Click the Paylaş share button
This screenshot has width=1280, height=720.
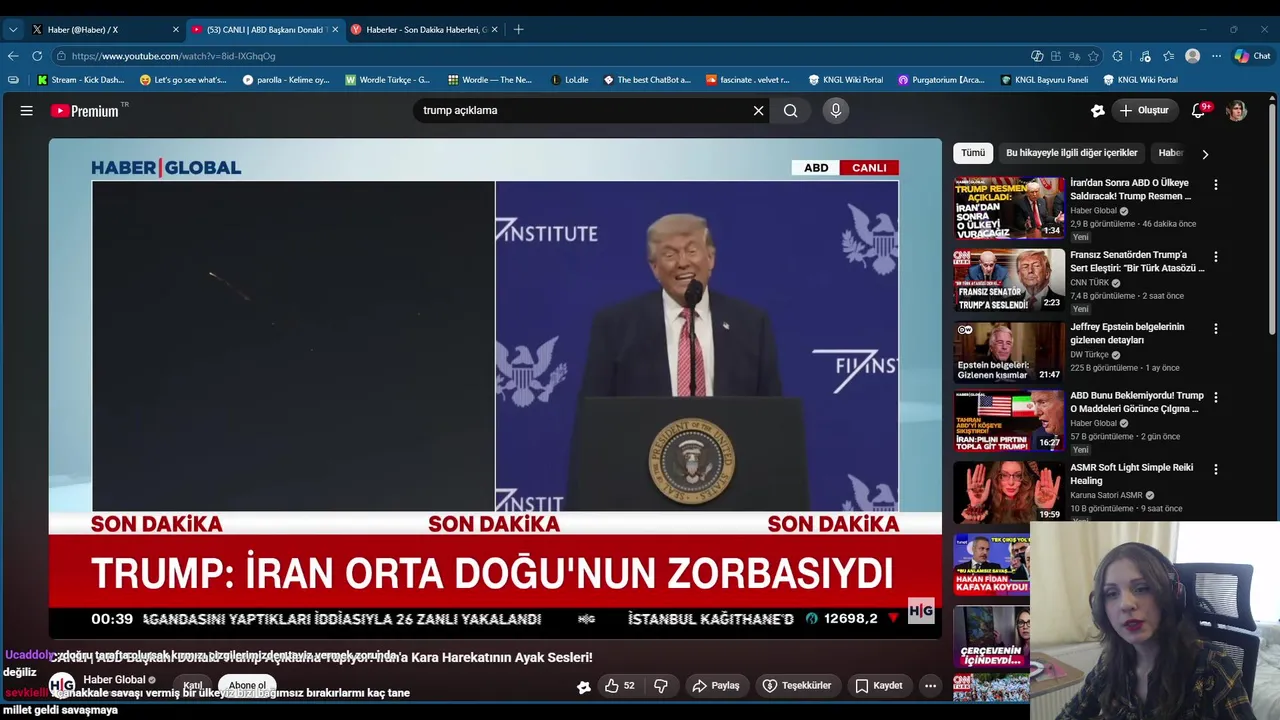tap(716, 686)
